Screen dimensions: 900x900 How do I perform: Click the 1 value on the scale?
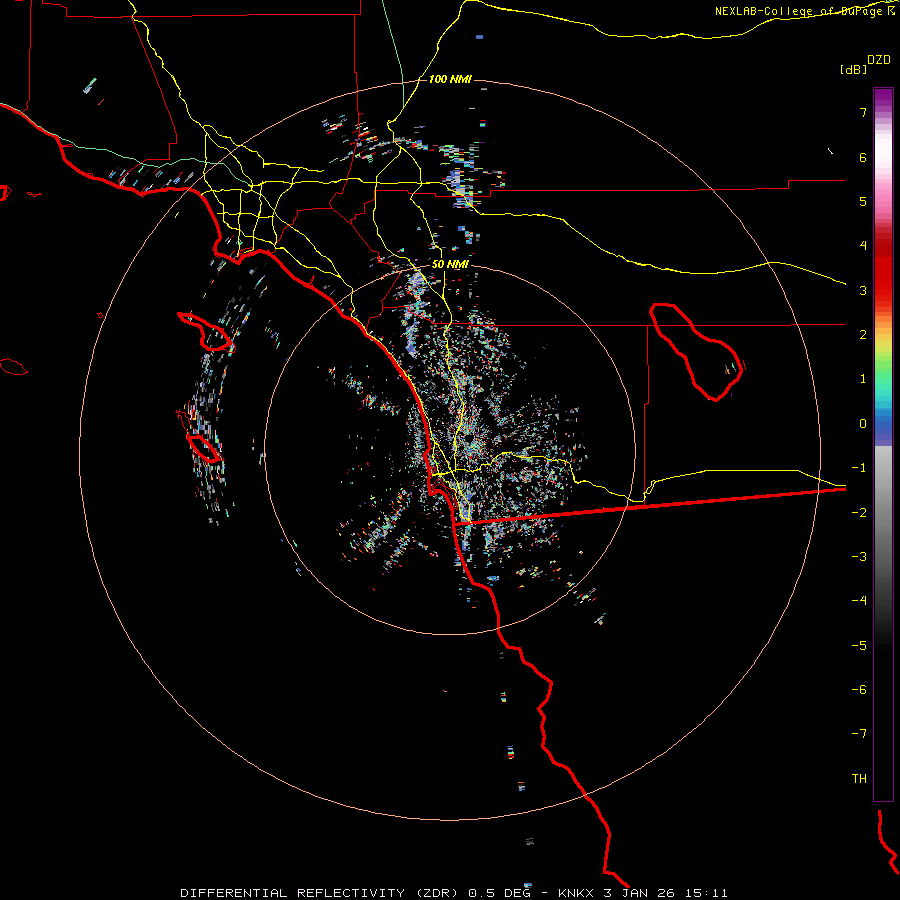click(x=863, y=379)
